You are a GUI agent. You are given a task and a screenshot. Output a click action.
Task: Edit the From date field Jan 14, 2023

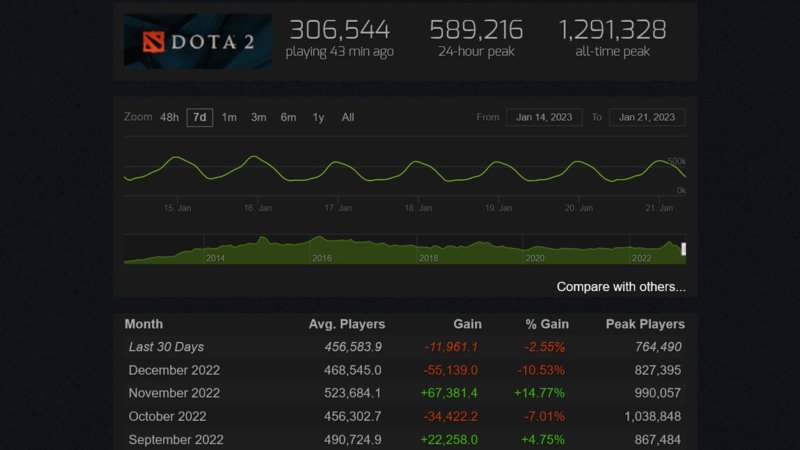(x=544, y=117)
